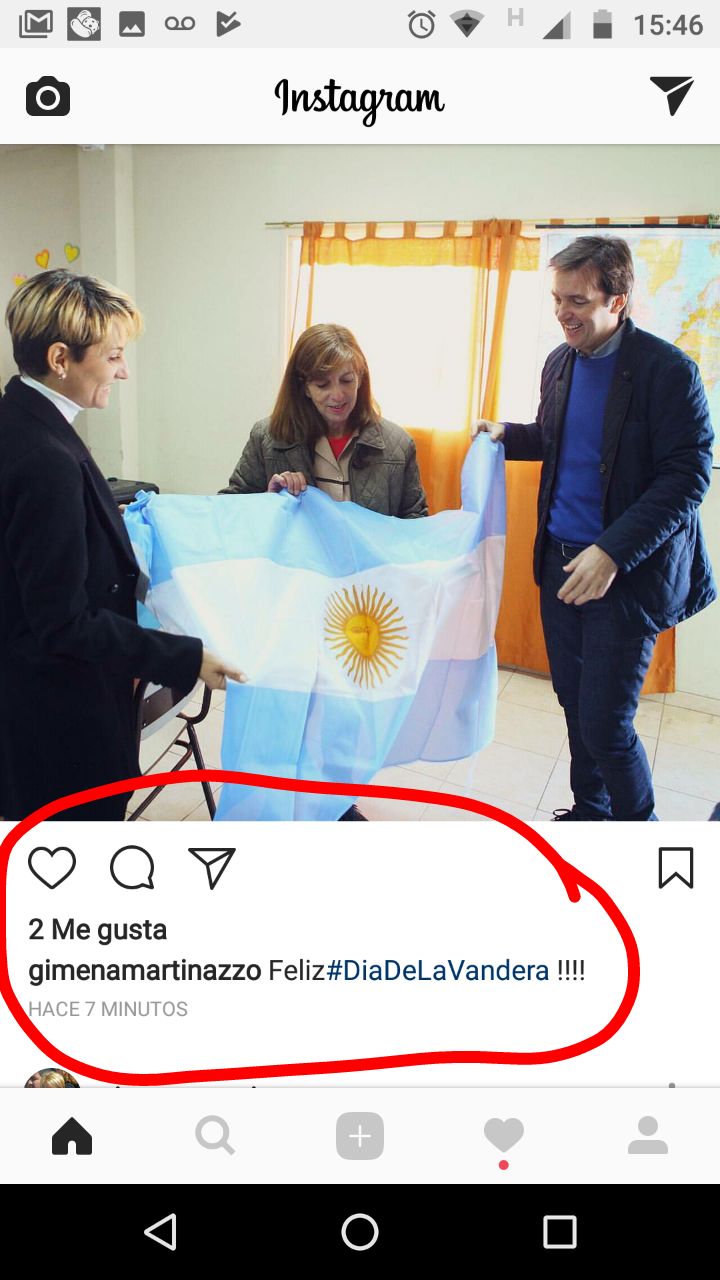Viewport: 720px width, 1280px height.
Task: Tap the Instagram logo header
Action: pos(359,99)
